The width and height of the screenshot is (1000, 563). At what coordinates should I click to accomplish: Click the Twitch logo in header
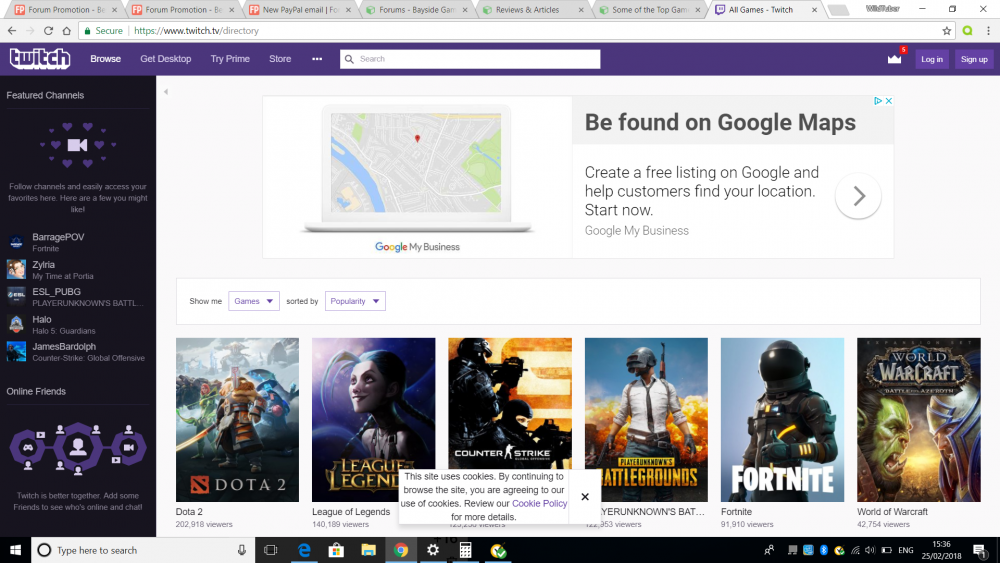point(40,59)
